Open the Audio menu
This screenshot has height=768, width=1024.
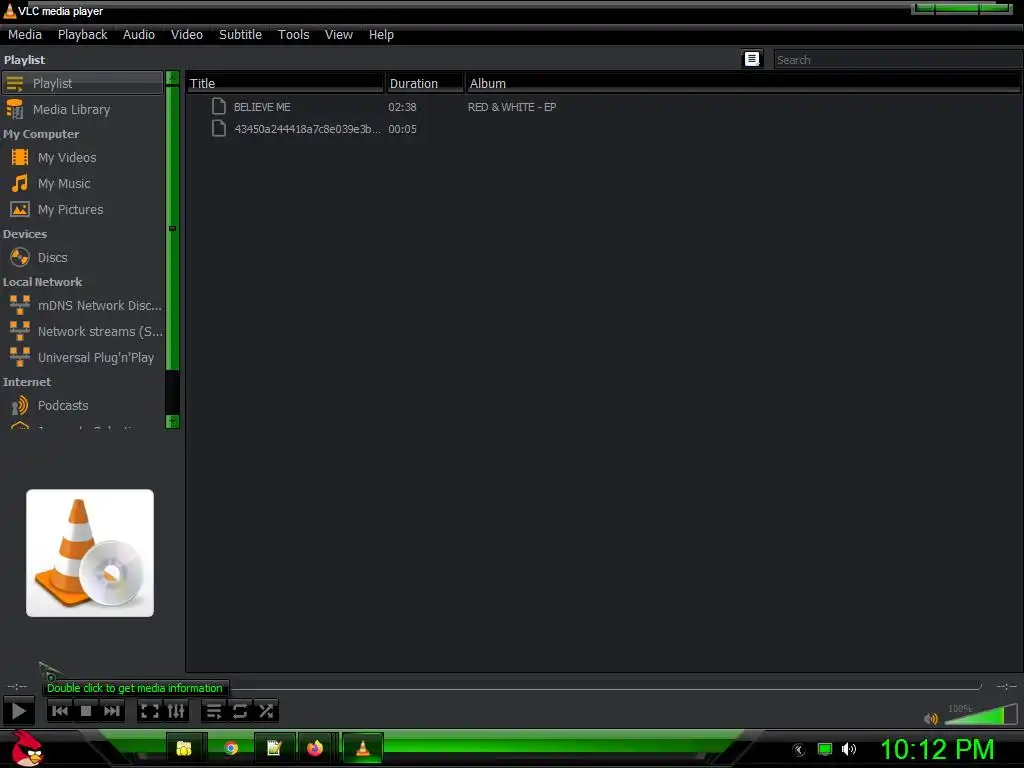138,35
